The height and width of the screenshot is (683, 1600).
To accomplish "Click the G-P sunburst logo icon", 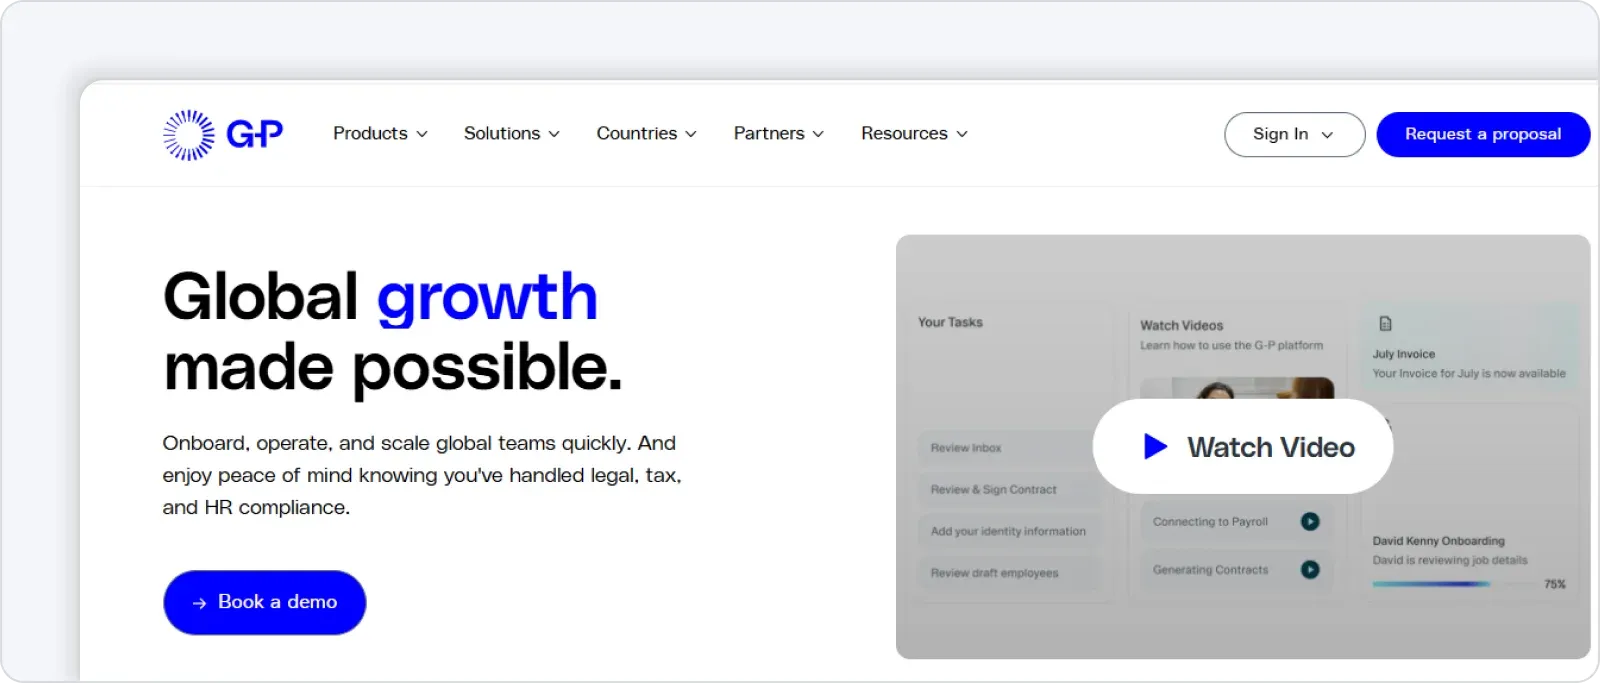I will click(189, 134).
